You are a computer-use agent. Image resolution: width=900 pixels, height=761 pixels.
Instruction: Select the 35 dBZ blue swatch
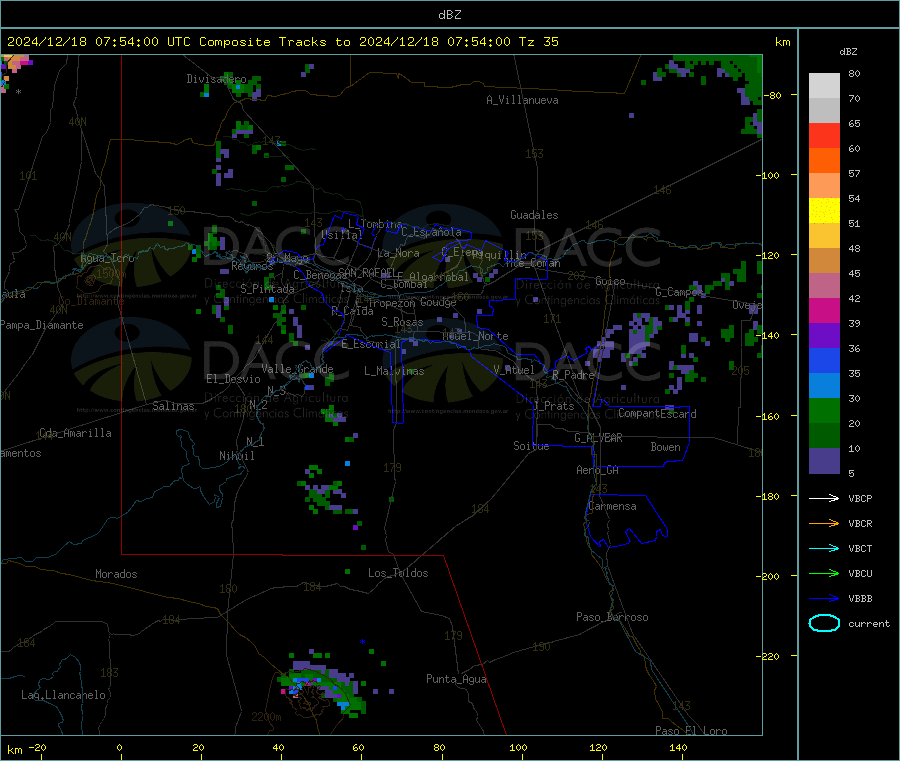824,360
